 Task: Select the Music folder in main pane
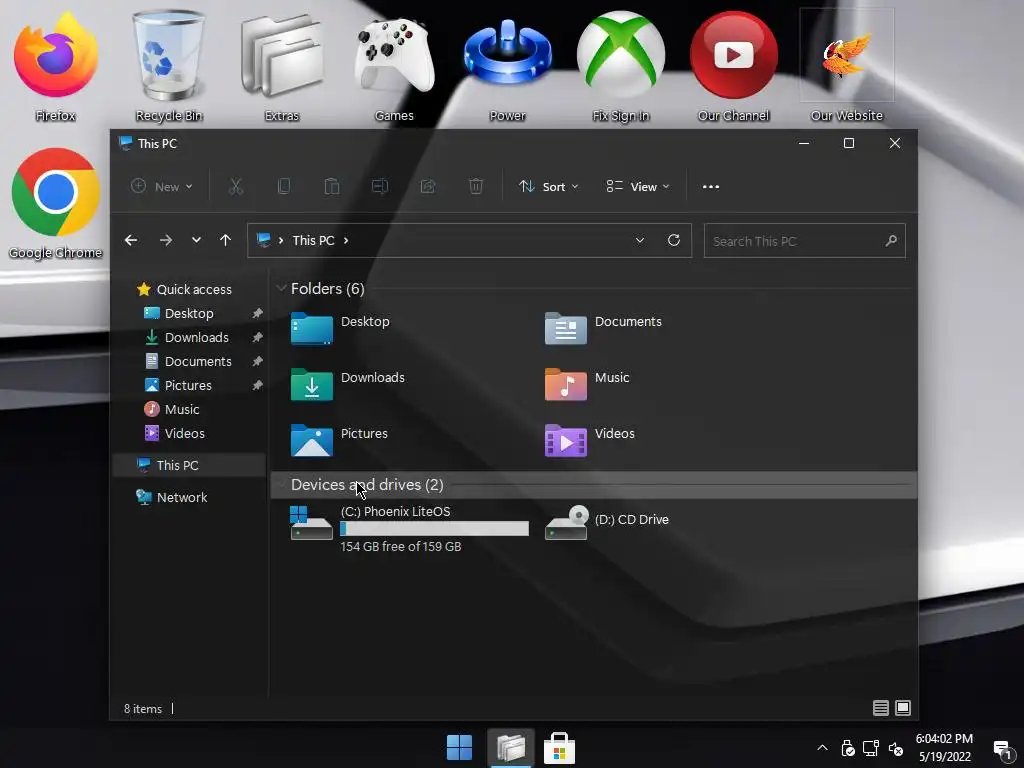(x=587, y=385)
